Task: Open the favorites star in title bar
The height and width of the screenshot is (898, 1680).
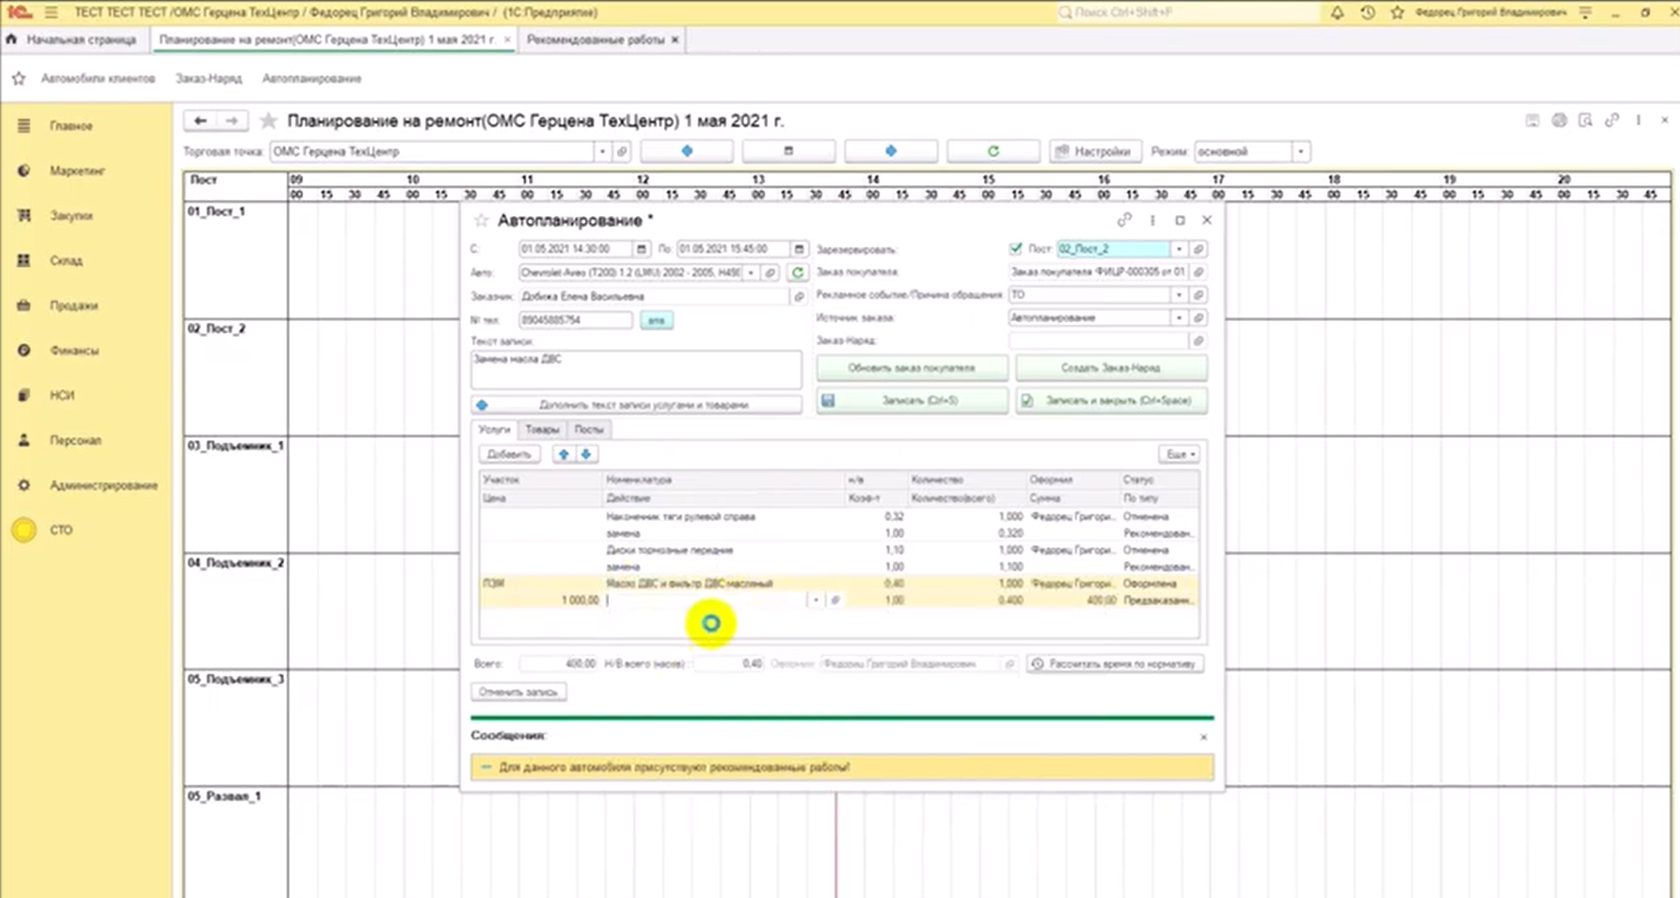Action: pos(1397,13)
